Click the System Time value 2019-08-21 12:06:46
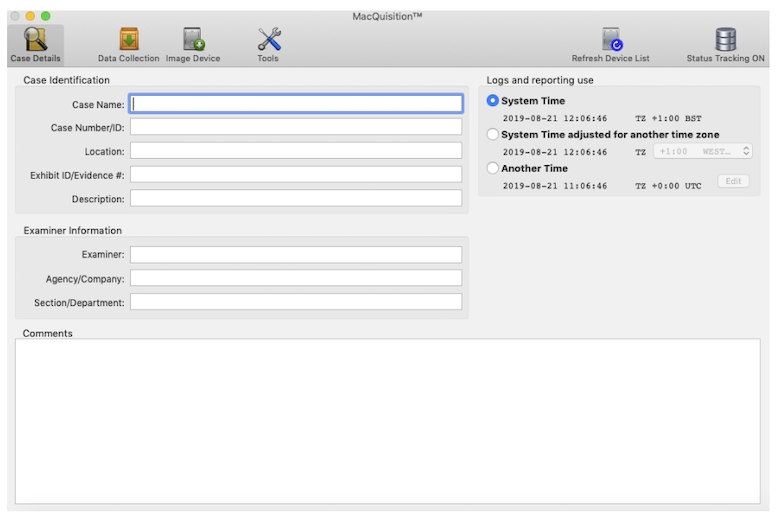Viewport: 780px width, 520px height. coord(555,118)
